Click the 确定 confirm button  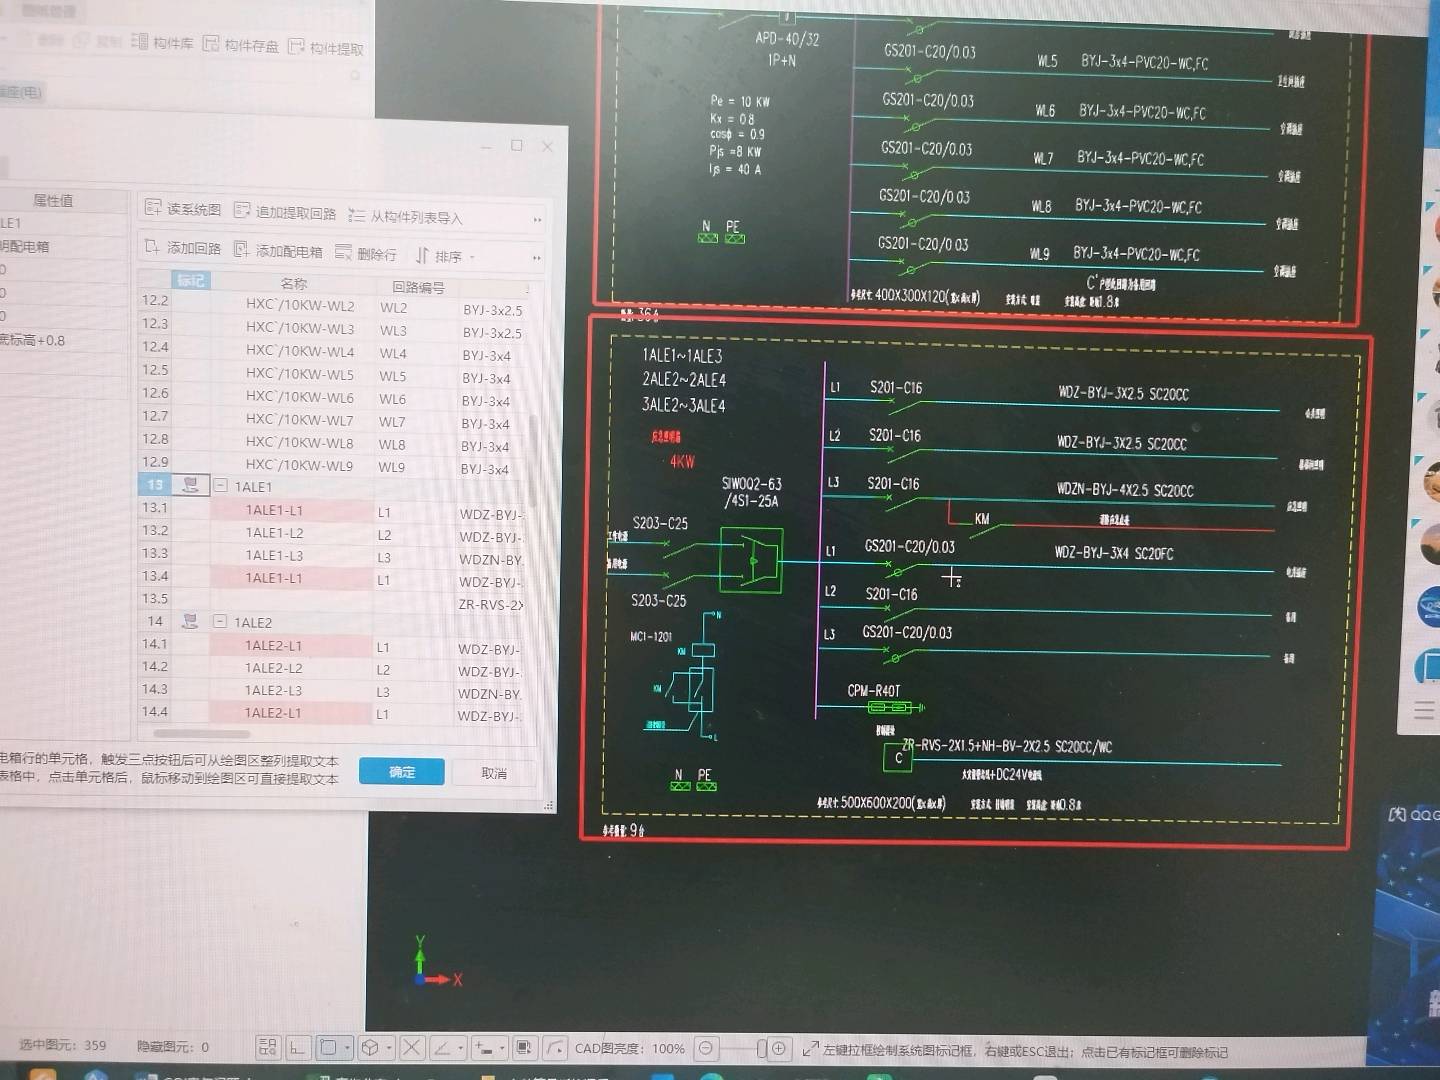[x=402, y=771]
